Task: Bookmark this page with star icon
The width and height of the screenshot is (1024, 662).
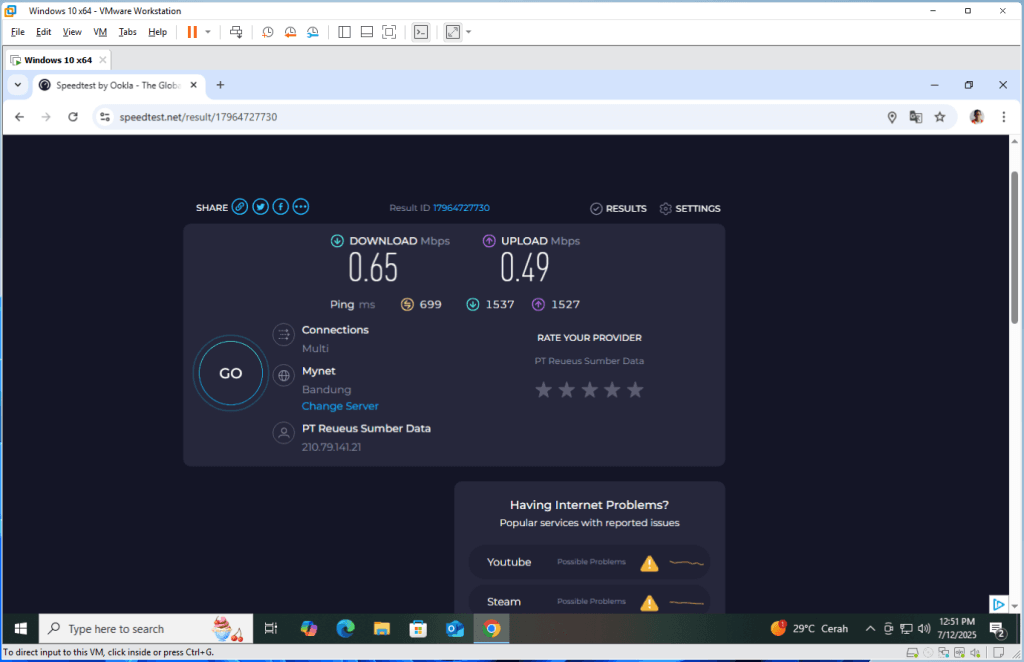Action: [x=940, y=117]
